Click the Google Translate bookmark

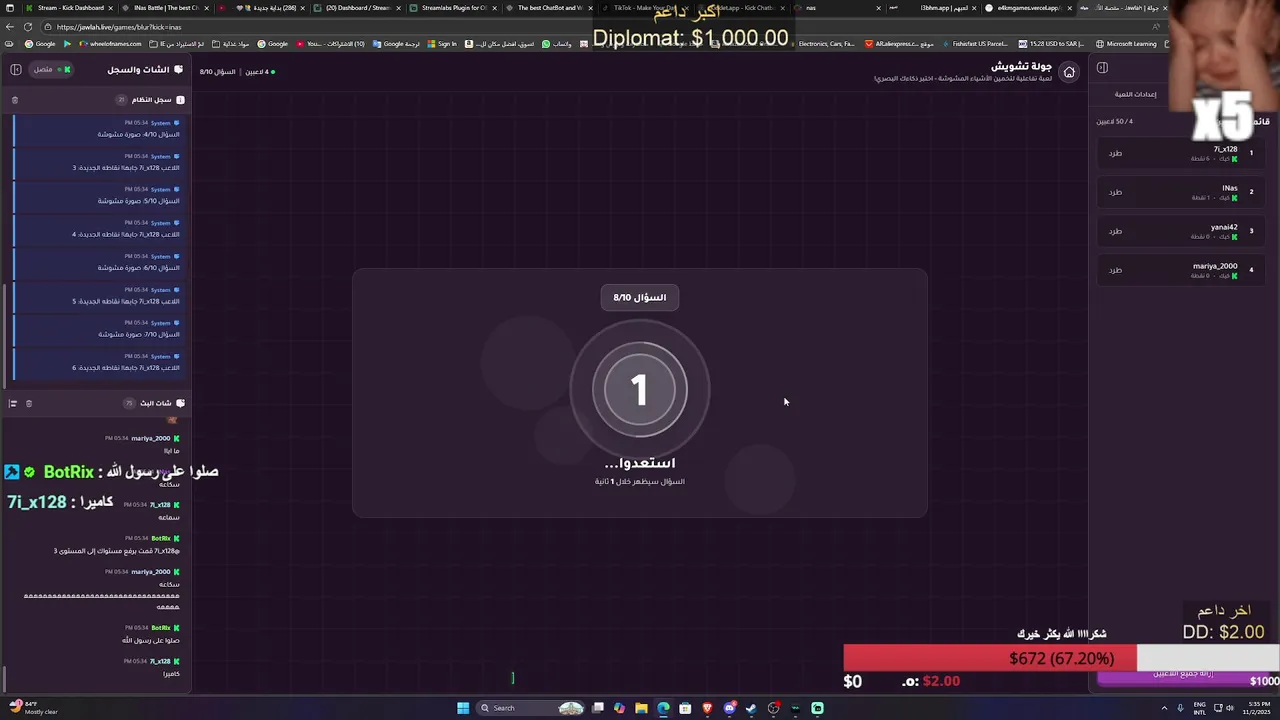pos(396,44)
